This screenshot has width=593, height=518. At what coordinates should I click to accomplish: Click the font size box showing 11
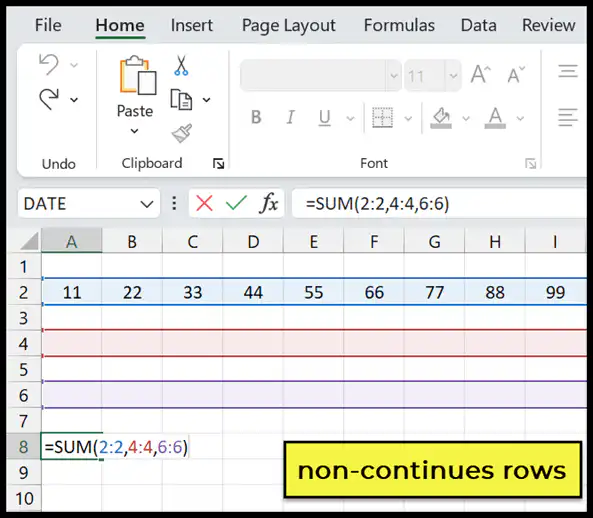pos(424,76)
